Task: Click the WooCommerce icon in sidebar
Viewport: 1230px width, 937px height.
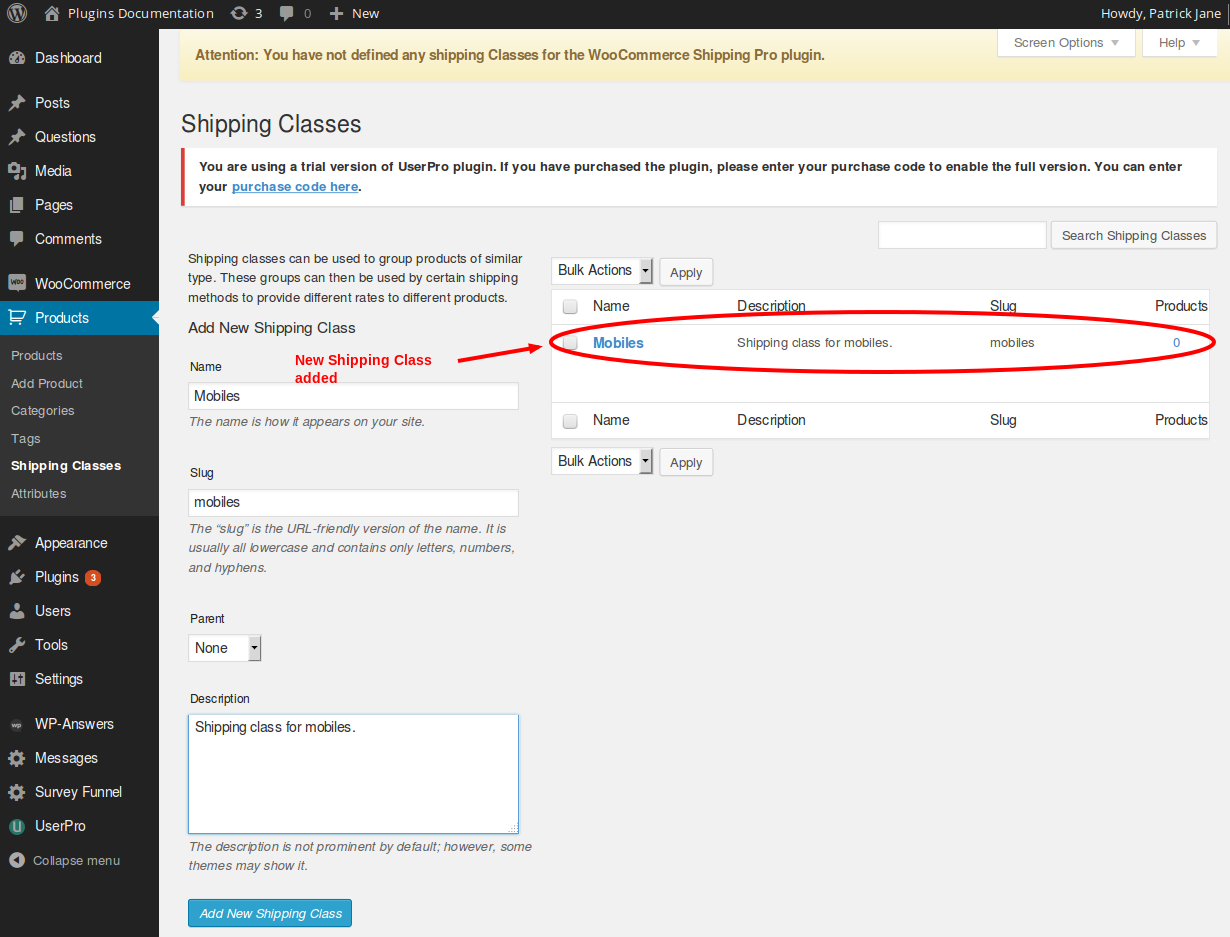Action: [17, 284]
